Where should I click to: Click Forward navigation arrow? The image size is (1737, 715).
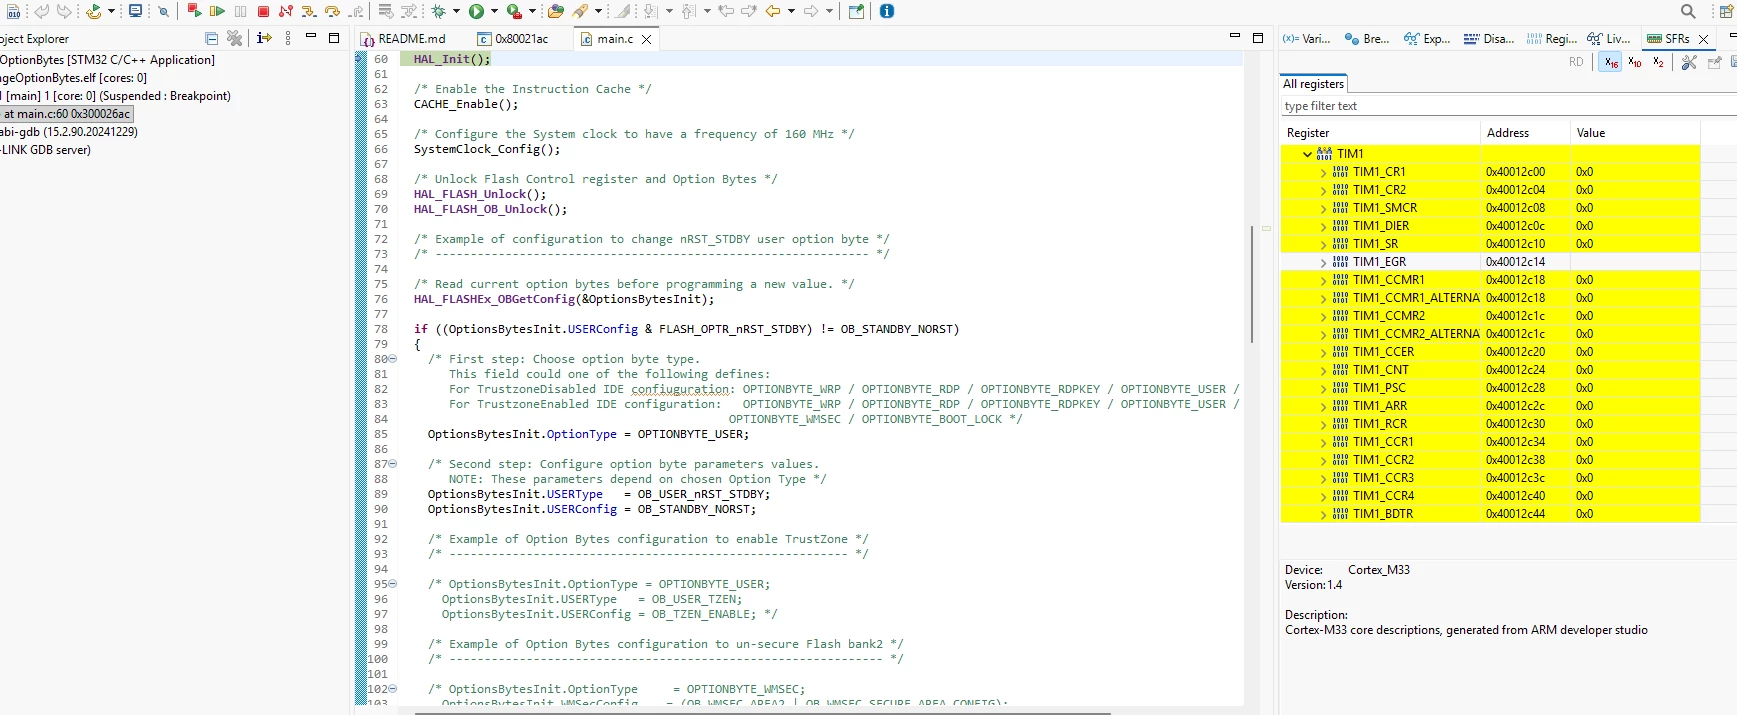click(811, 11)
